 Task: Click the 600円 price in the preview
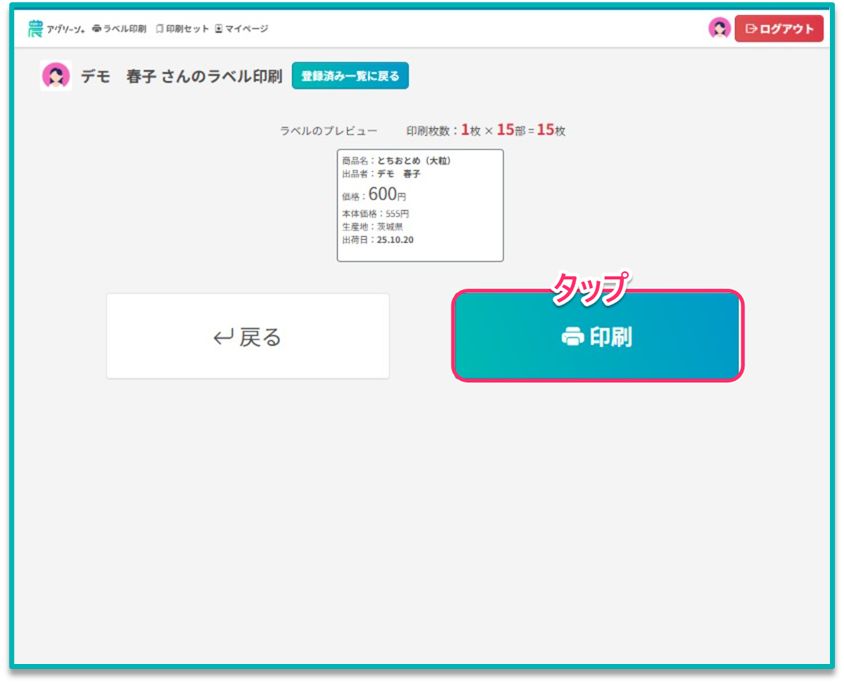tap(386, 195)
